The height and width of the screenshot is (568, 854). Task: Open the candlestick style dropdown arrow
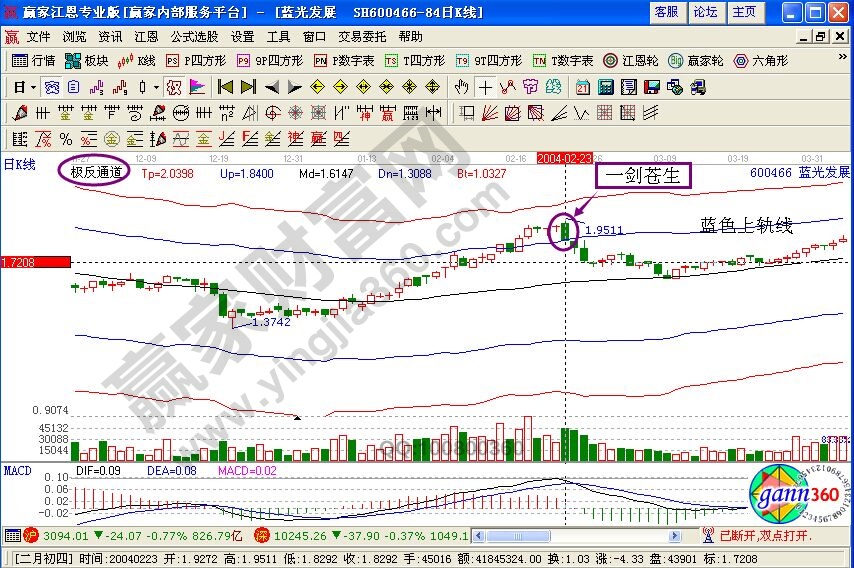coord(156,86)
